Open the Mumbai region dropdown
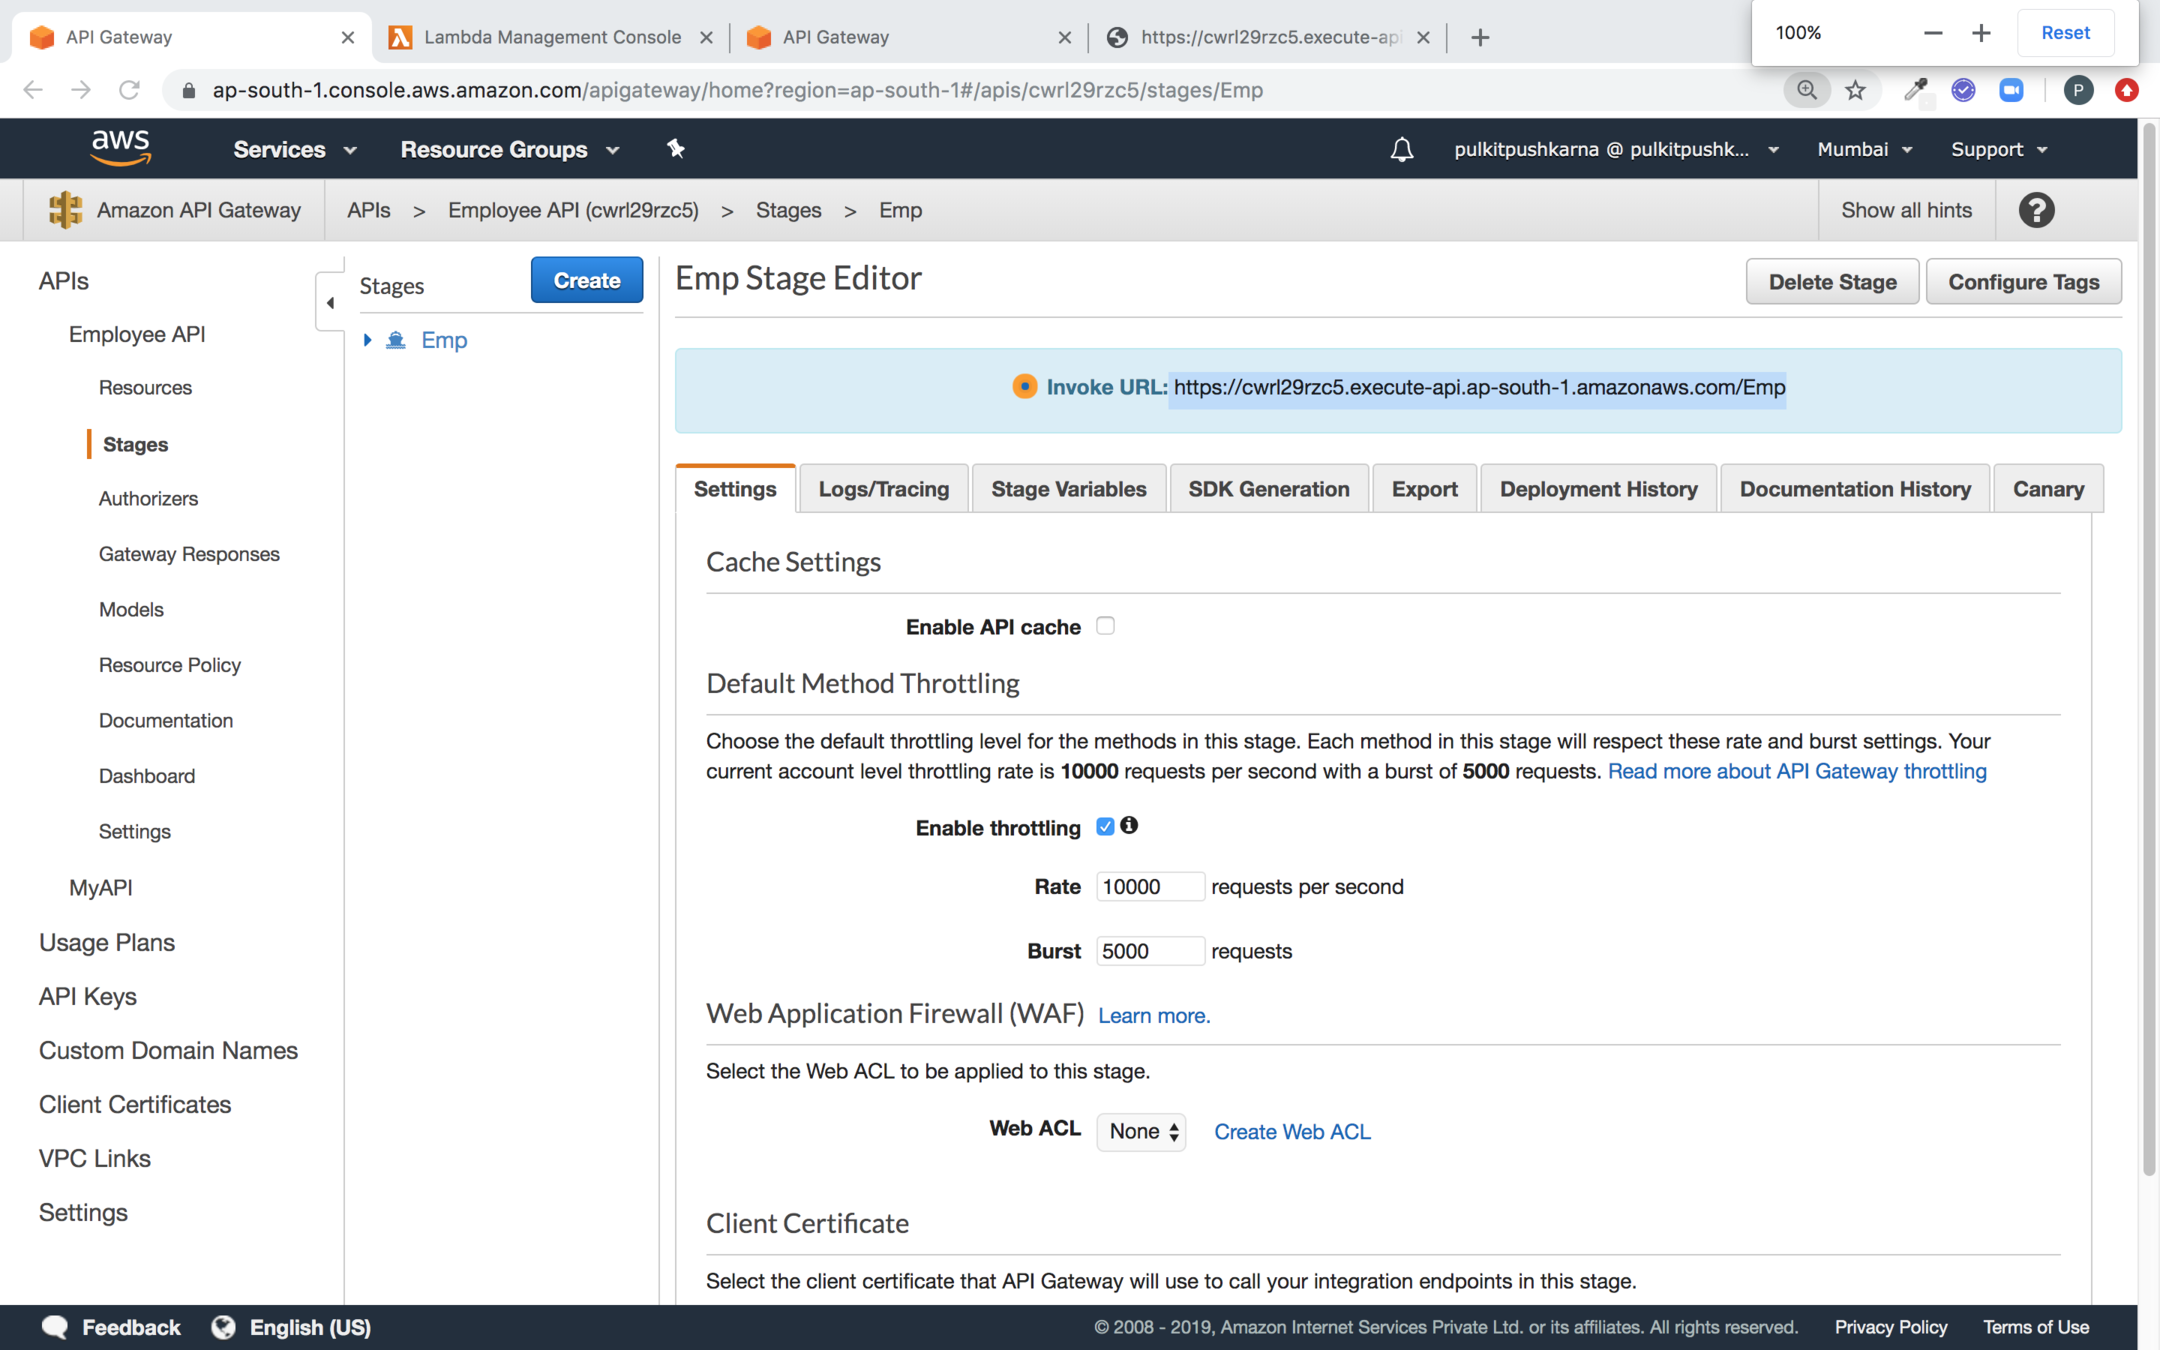The image size is (2160, 1350). pos(1863,149)
